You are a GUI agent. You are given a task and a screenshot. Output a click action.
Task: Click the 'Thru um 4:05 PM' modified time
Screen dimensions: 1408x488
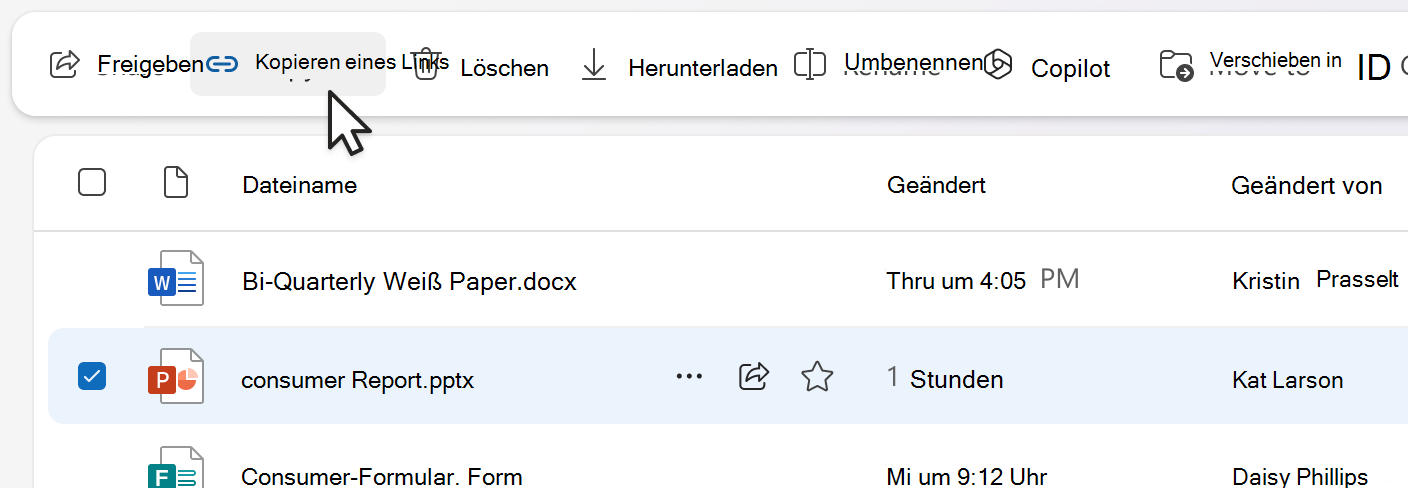(x=983, y=281)
